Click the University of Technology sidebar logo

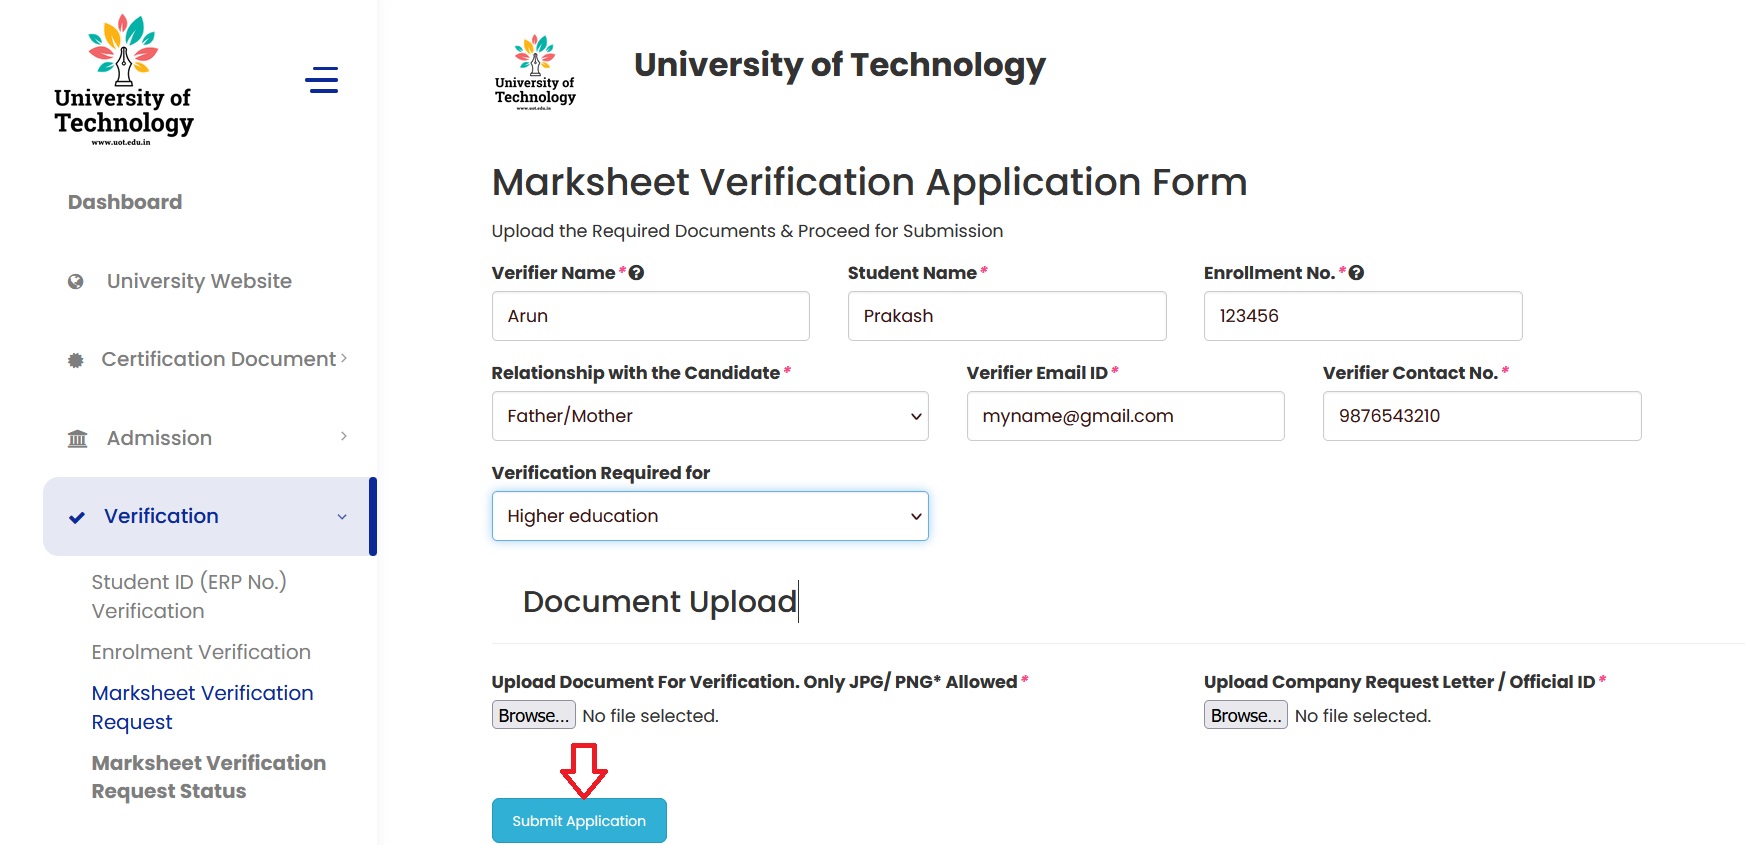[124, 82]
